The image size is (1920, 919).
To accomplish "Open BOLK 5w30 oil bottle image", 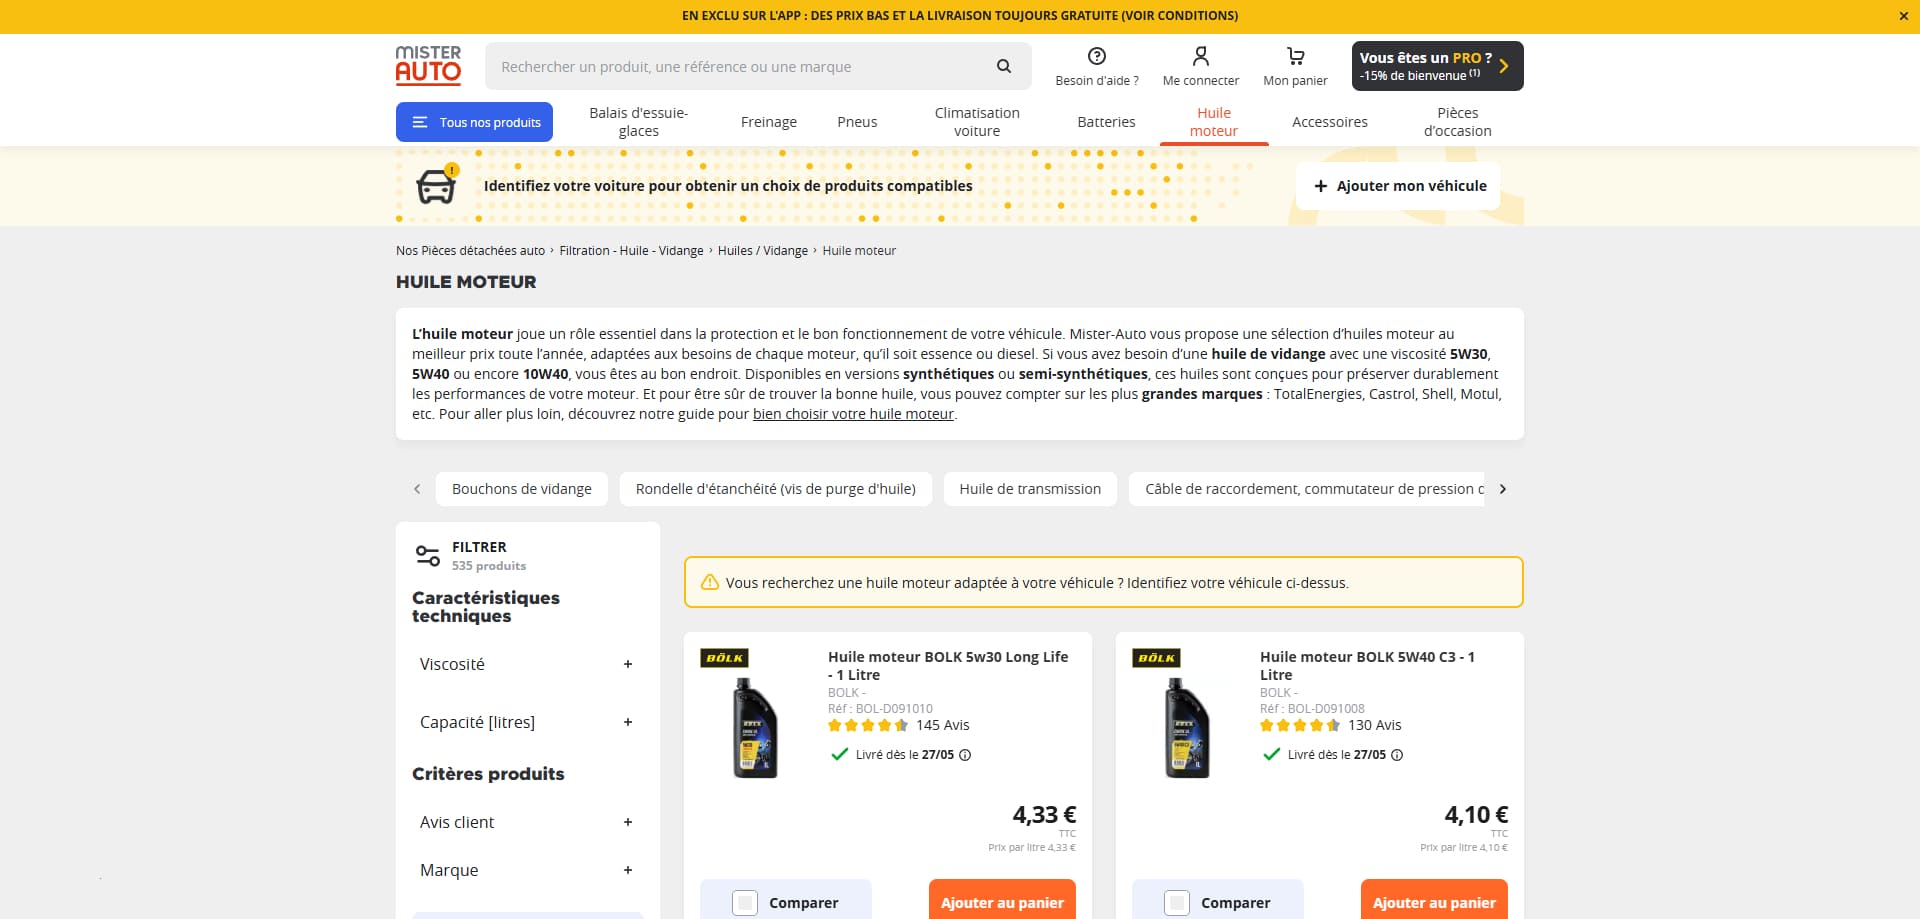I will pyautogui.click(x=755, y=728).
